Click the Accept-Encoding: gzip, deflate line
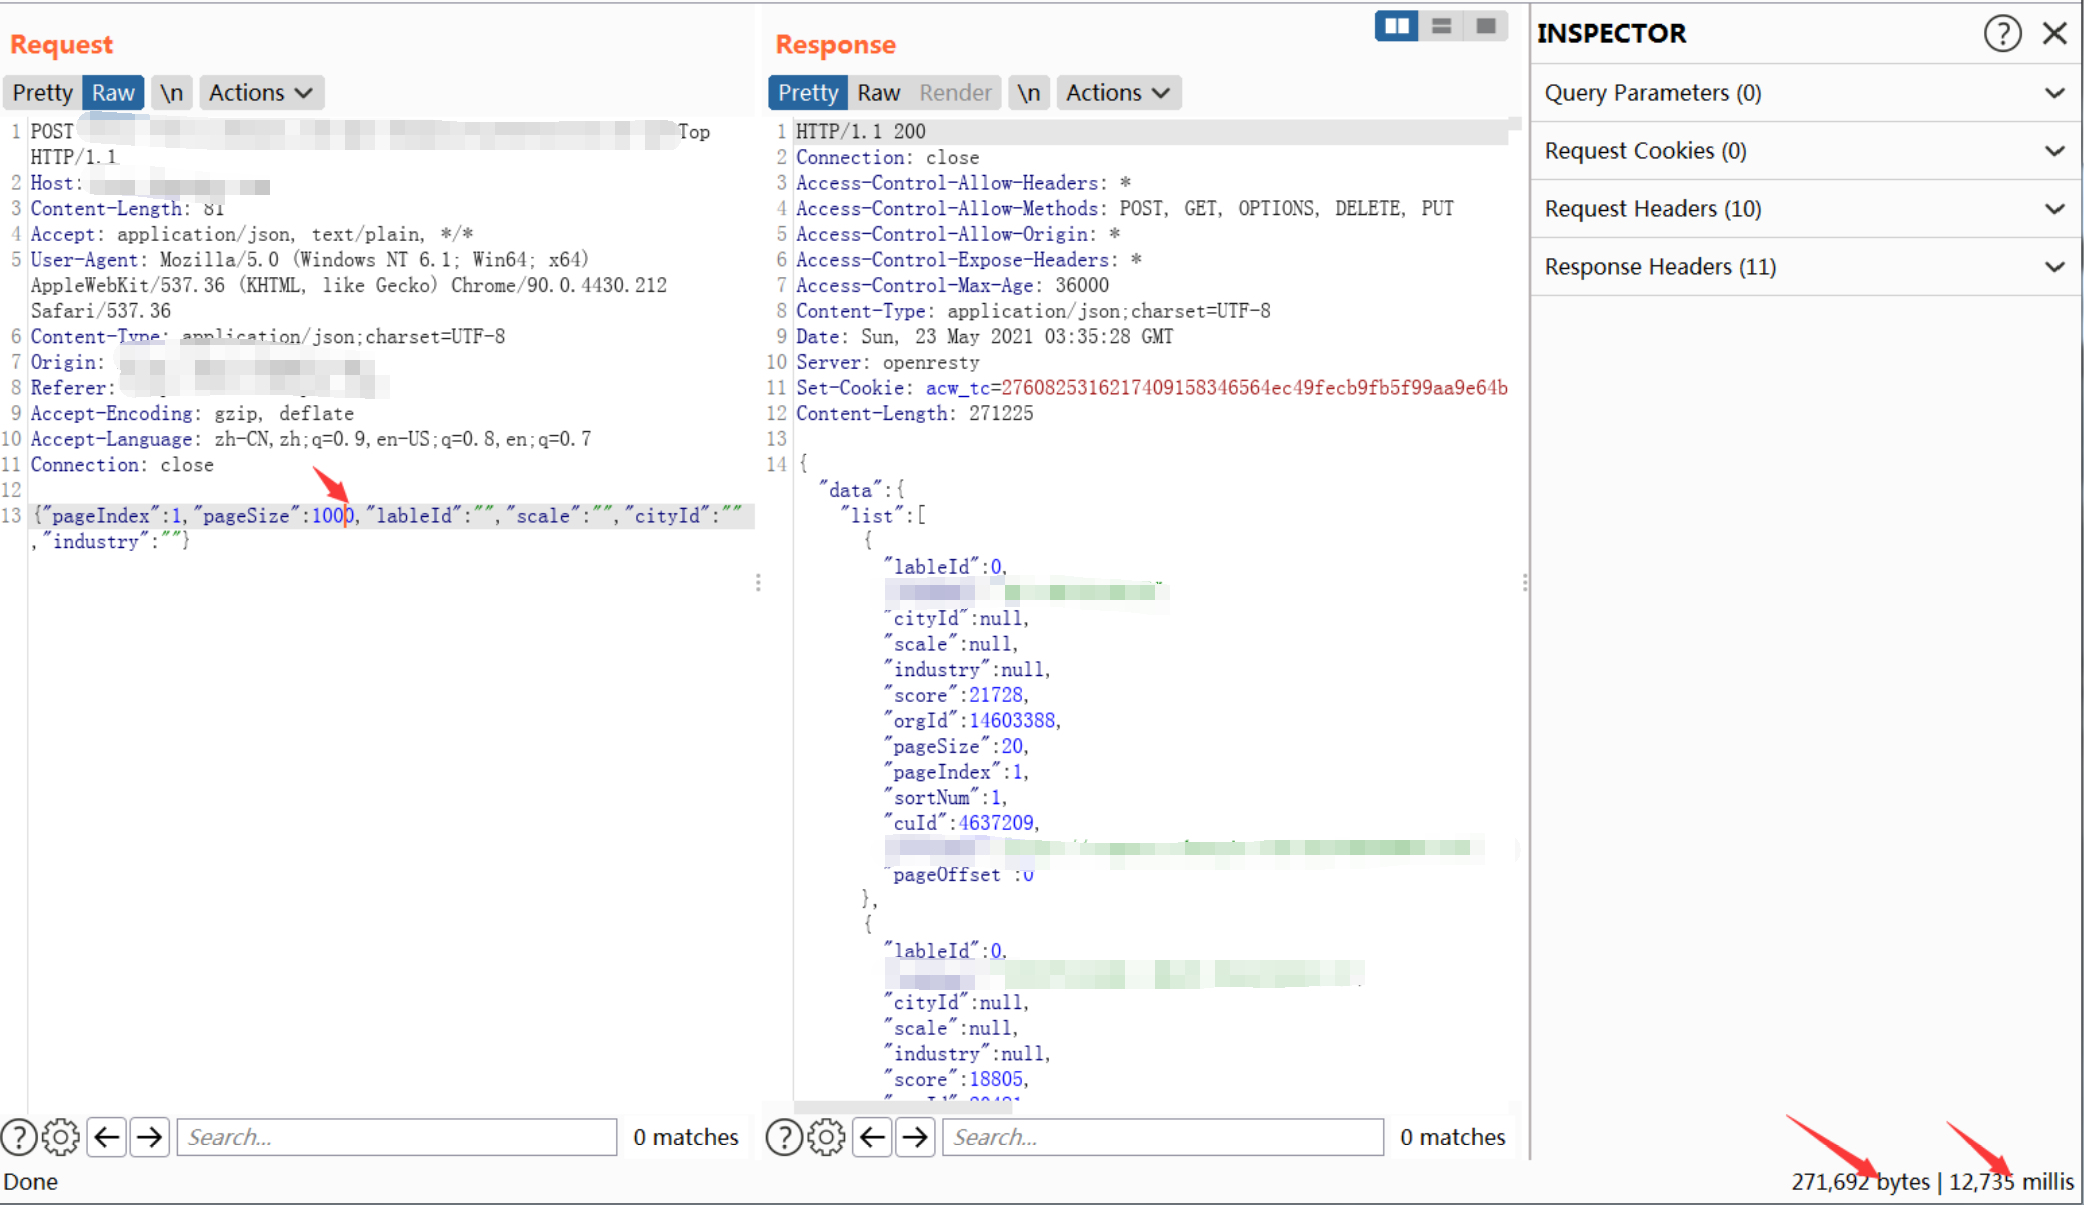 point(192,414)
